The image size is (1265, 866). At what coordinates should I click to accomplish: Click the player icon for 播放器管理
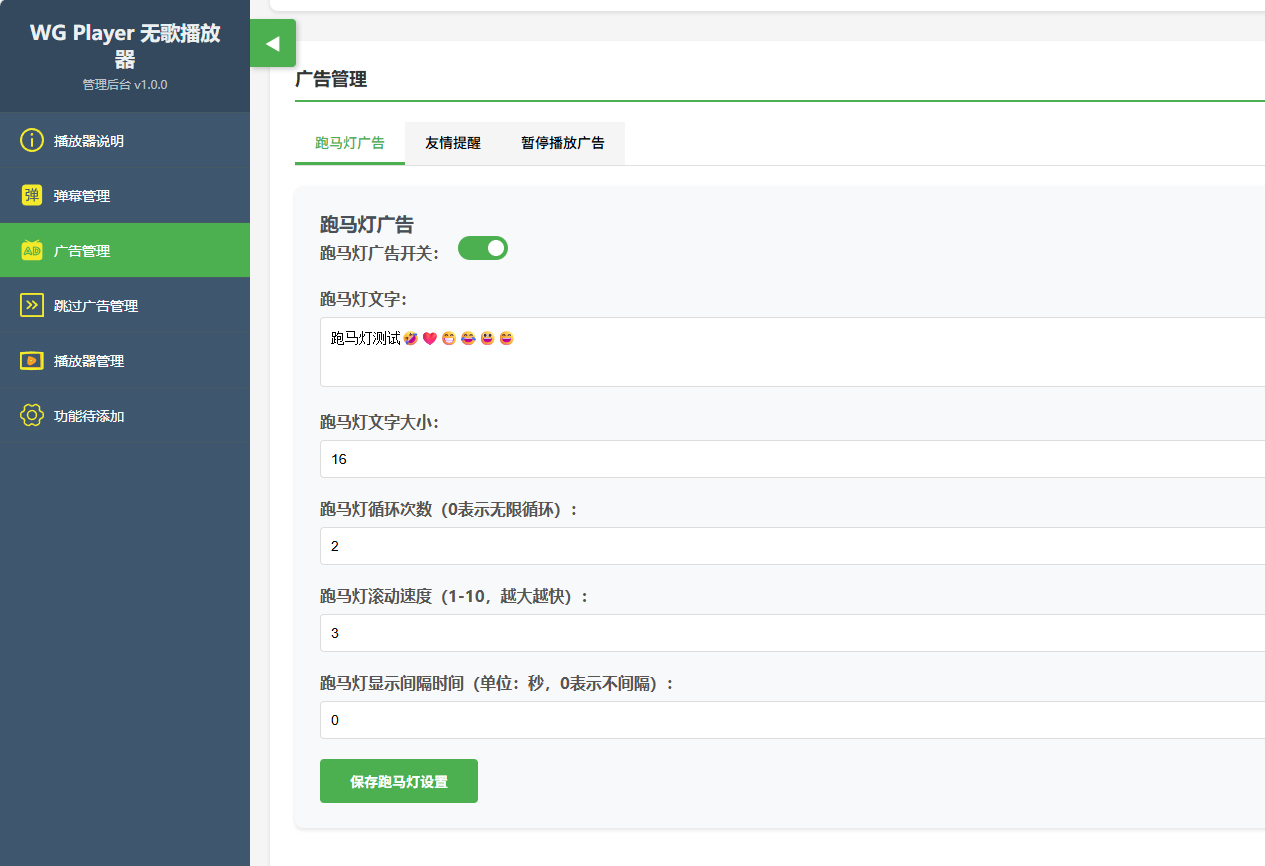32,361
